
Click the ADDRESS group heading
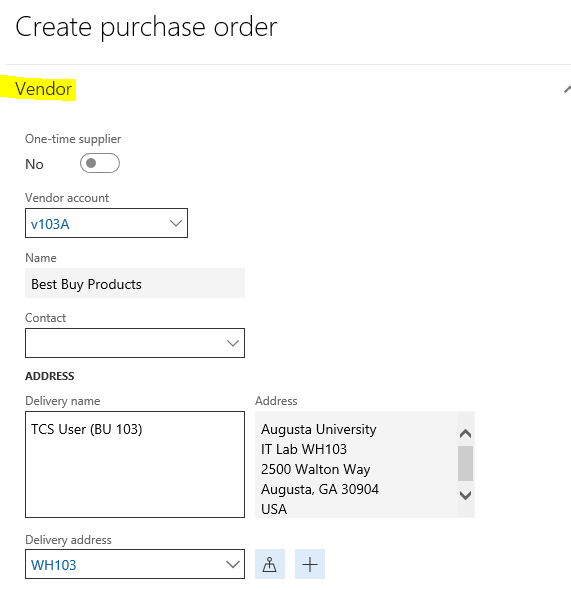click(x=50, y=376)
